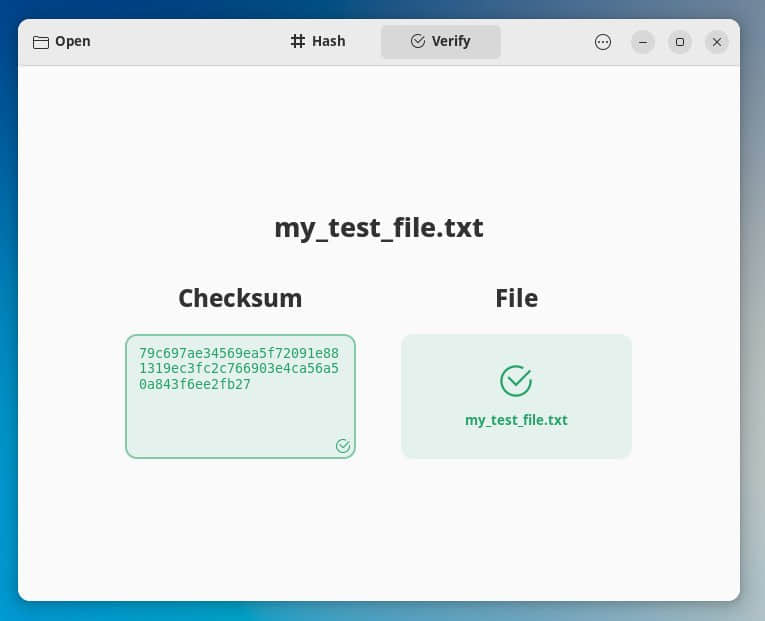Click the small checkmark icon in the checksum box
The image size is (765, 621).
coord(343,446)
